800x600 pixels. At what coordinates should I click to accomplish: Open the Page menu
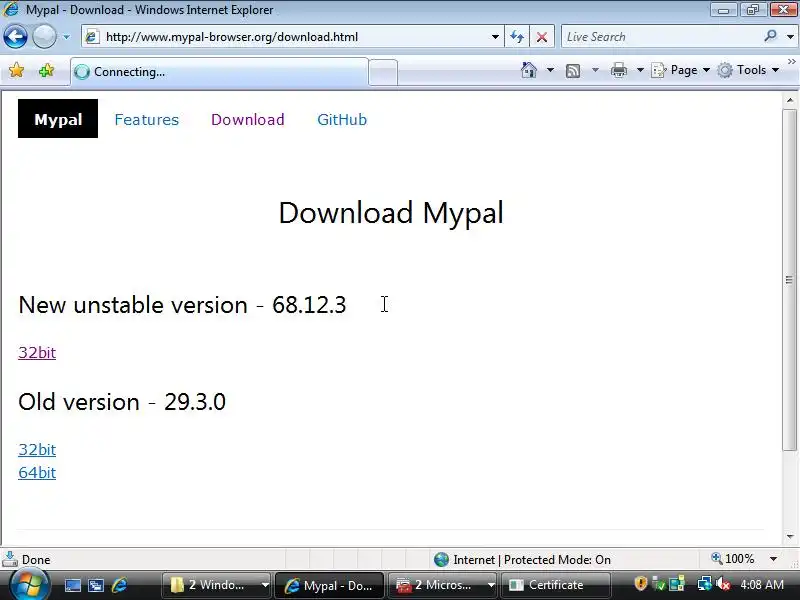[x=681, y=70]
